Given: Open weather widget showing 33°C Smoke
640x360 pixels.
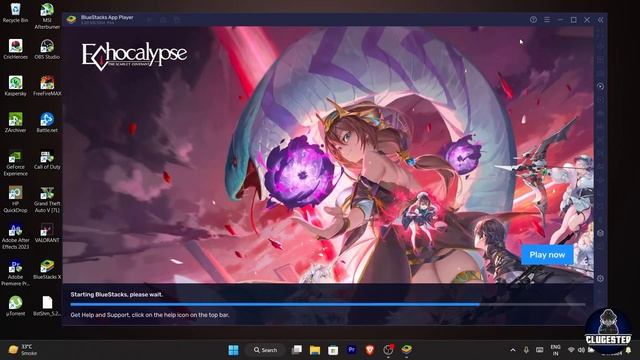Looking at the screenshot, I should pos(23,350).
